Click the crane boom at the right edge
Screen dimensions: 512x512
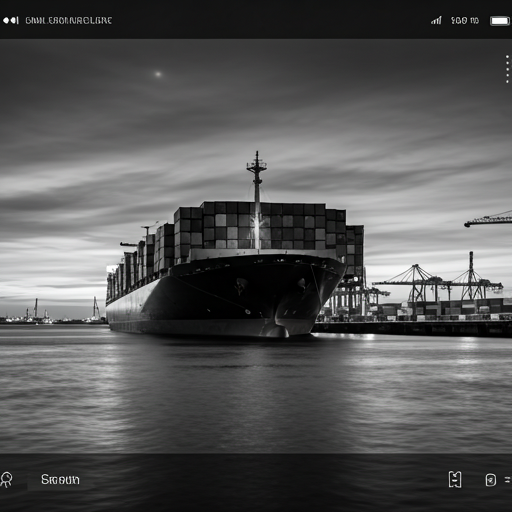[488, 219]
